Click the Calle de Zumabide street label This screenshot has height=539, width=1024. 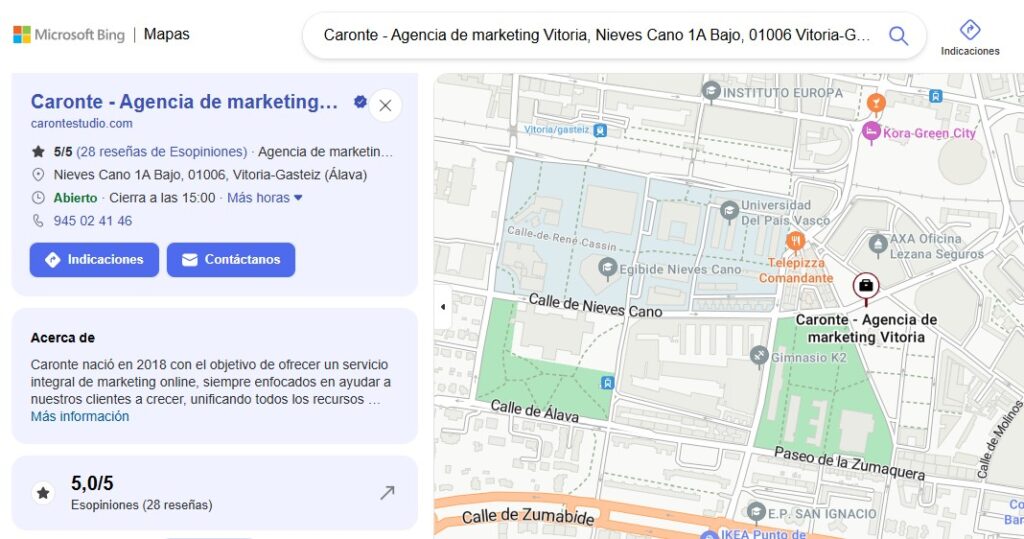pyautogui.click(x=528, y=516)
